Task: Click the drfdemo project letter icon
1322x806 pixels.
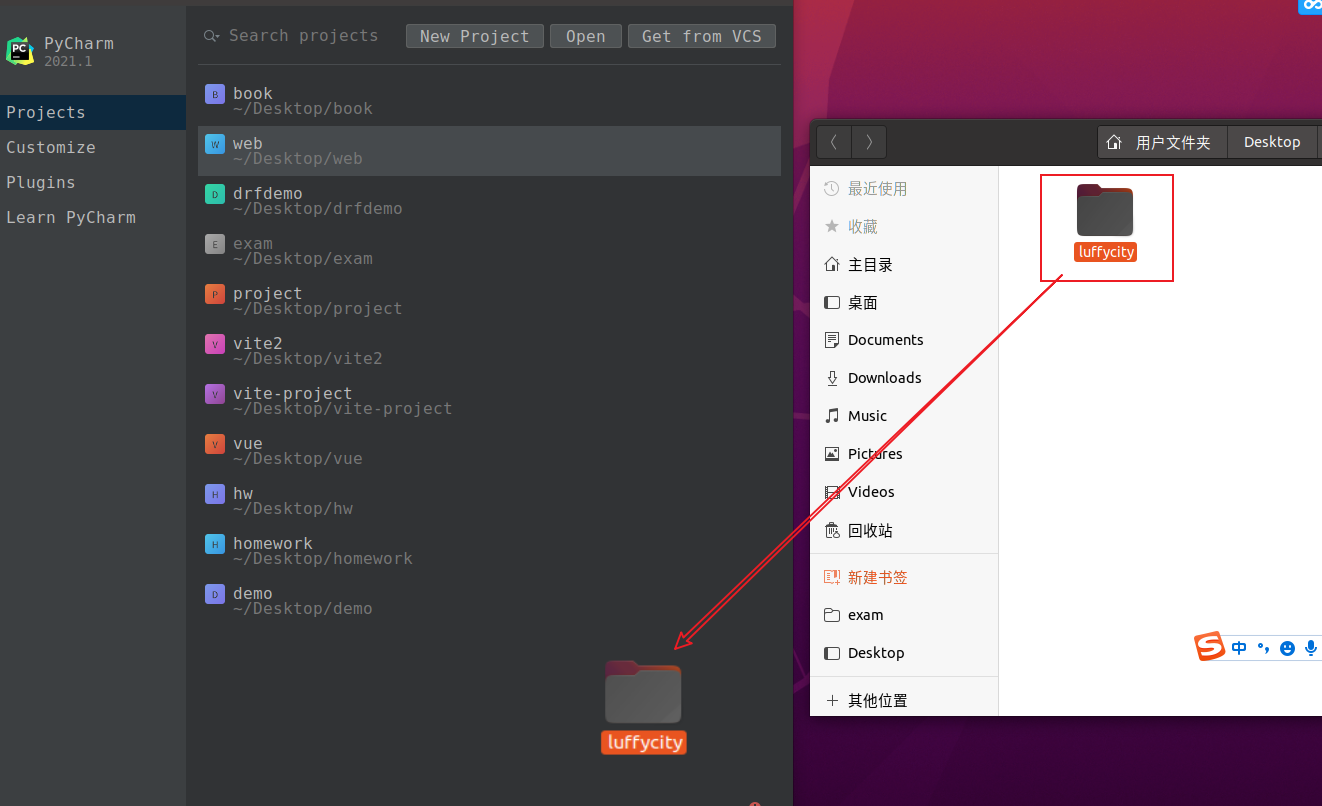Action: coord(215,194)
